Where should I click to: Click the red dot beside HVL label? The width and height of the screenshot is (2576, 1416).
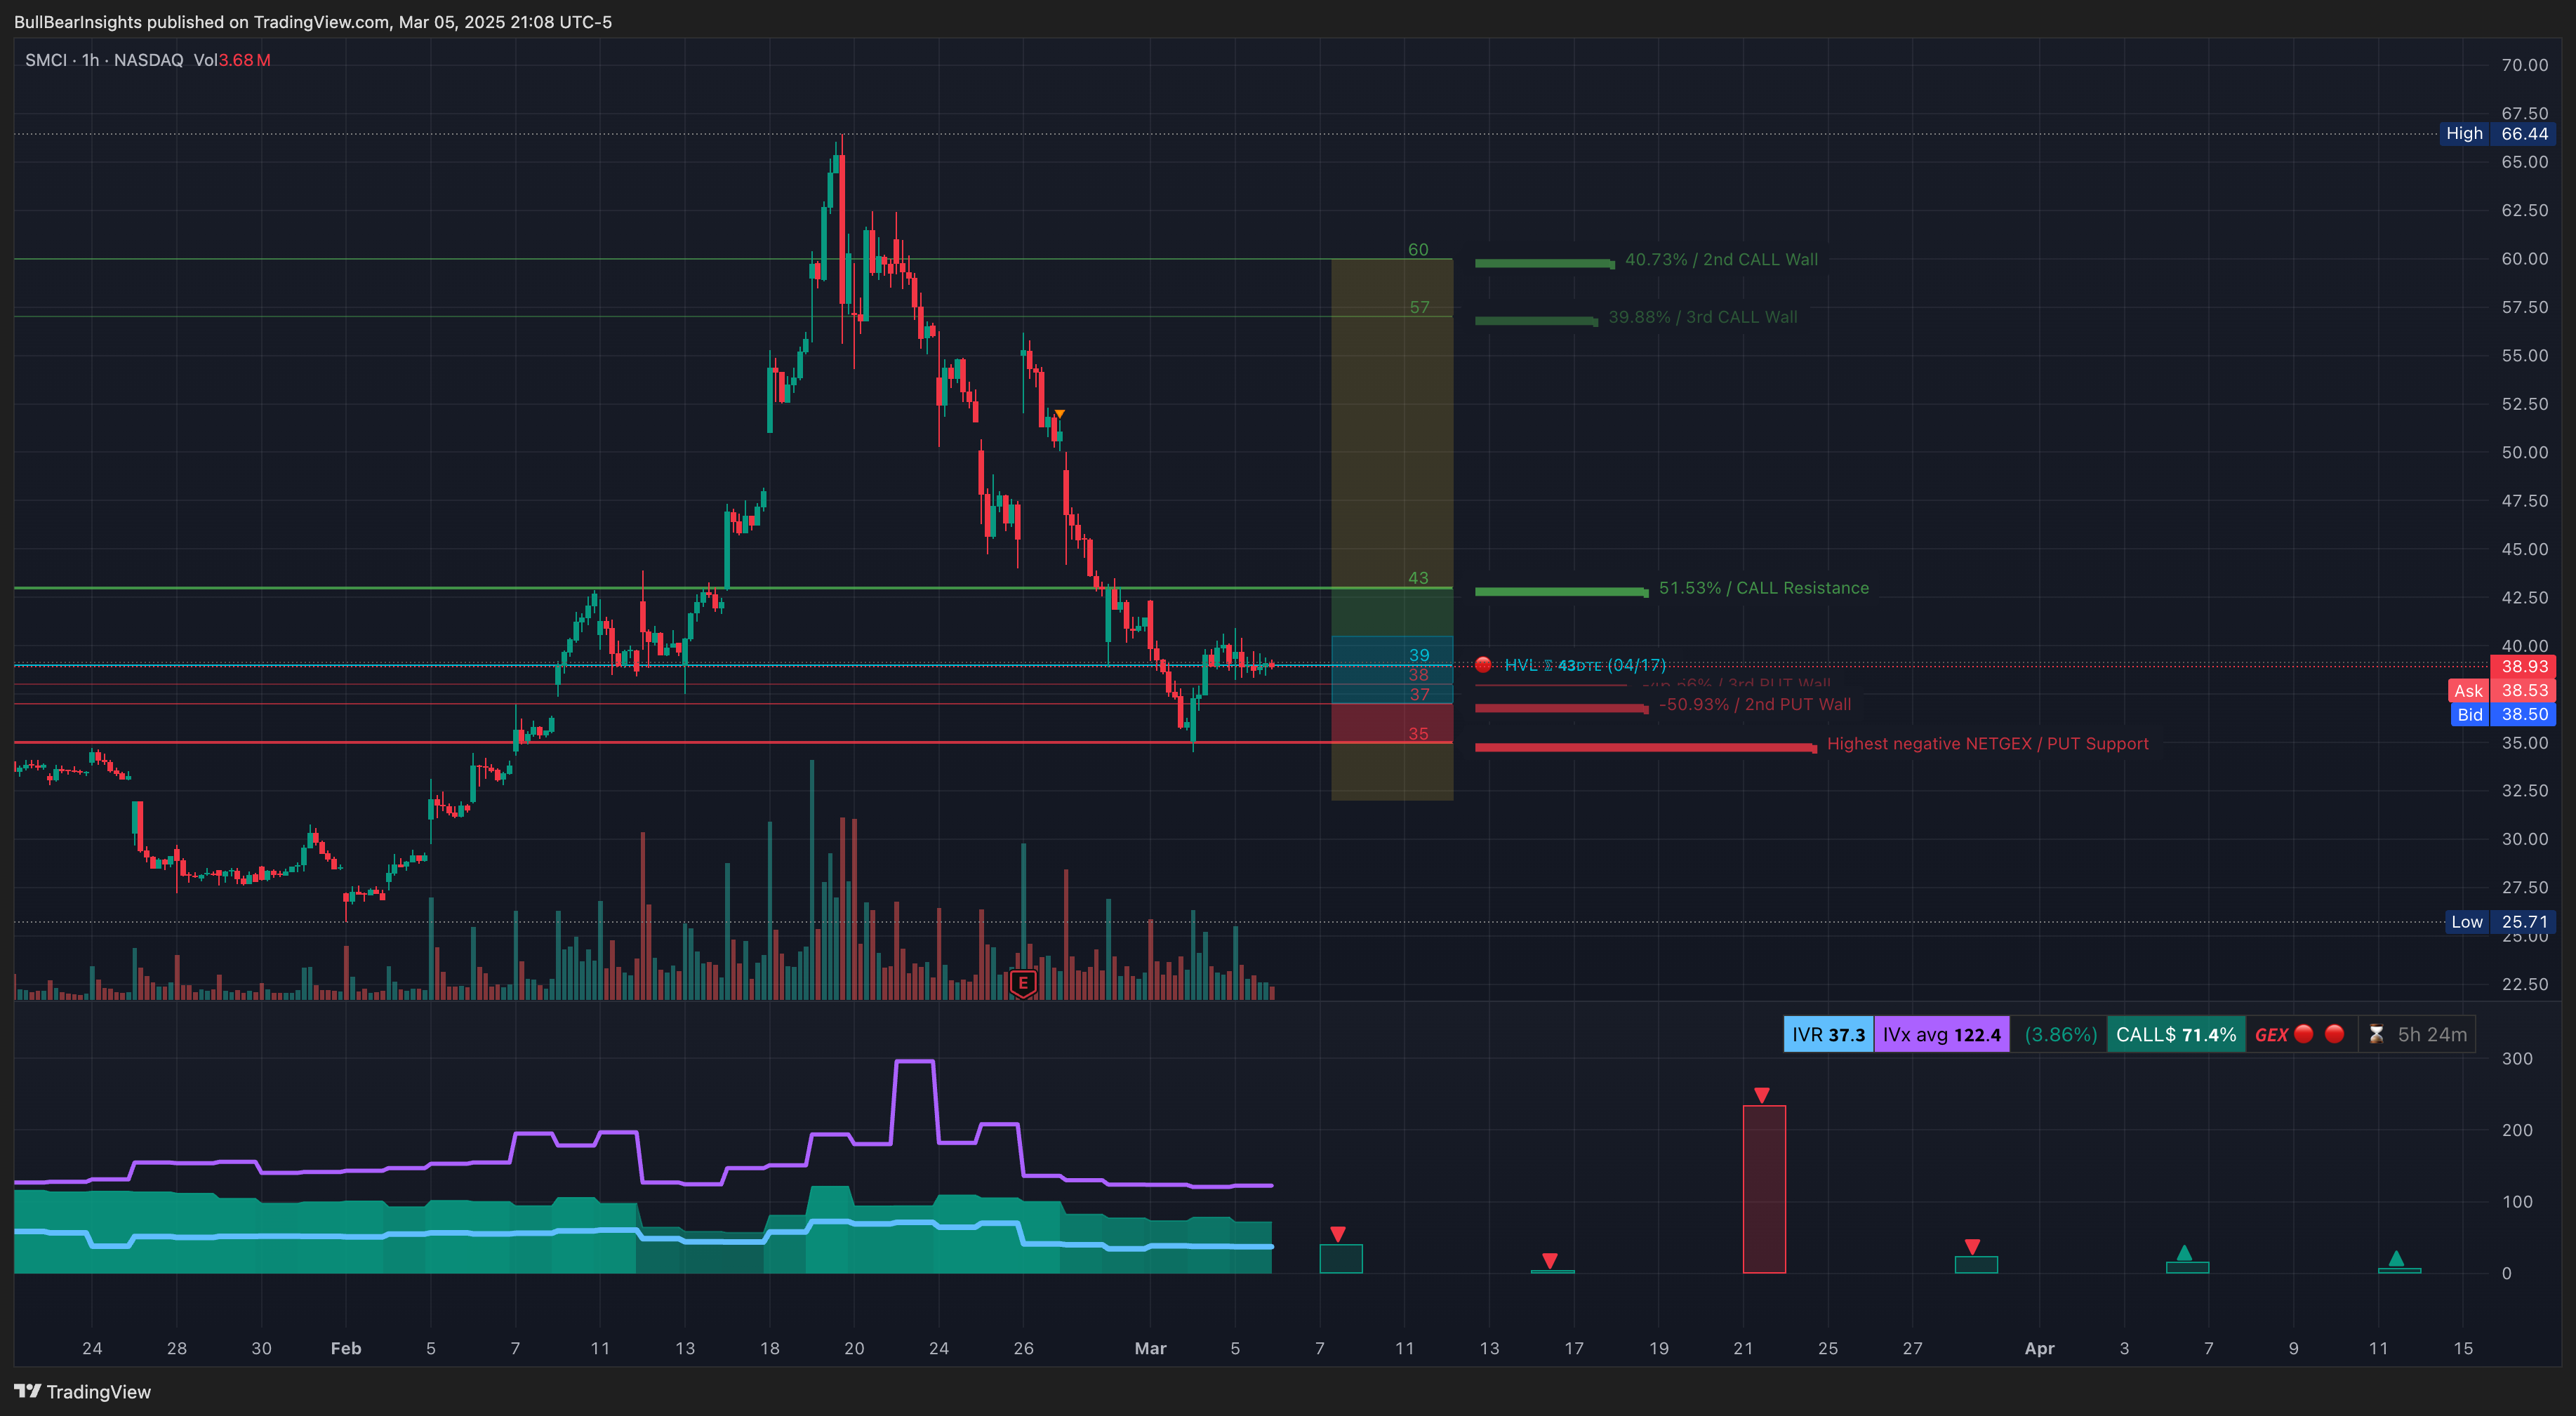[1483, 665]
